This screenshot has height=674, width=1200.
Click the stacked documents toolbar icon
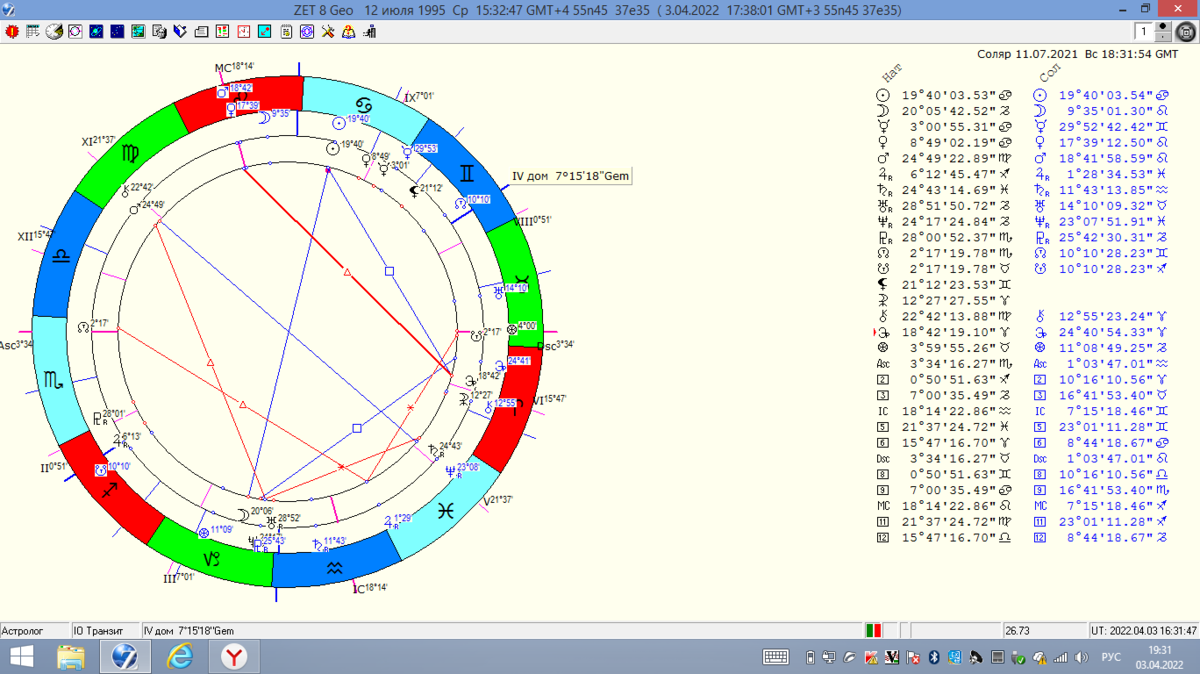click(159, 32)
